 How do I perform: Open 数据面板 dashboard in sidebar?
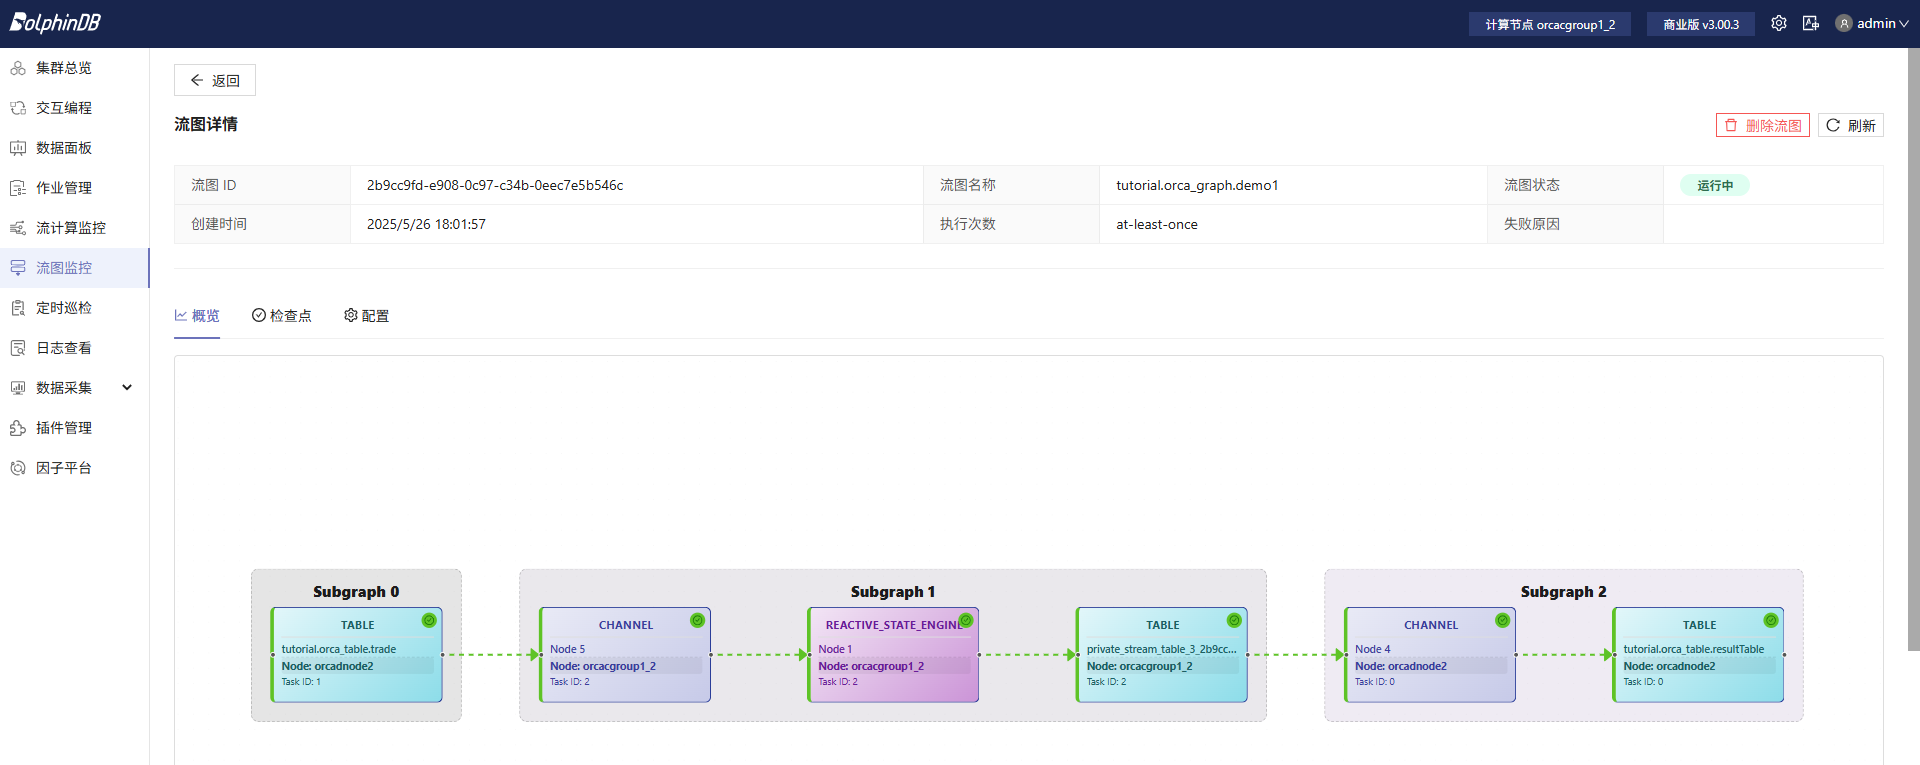click(64, 148)
